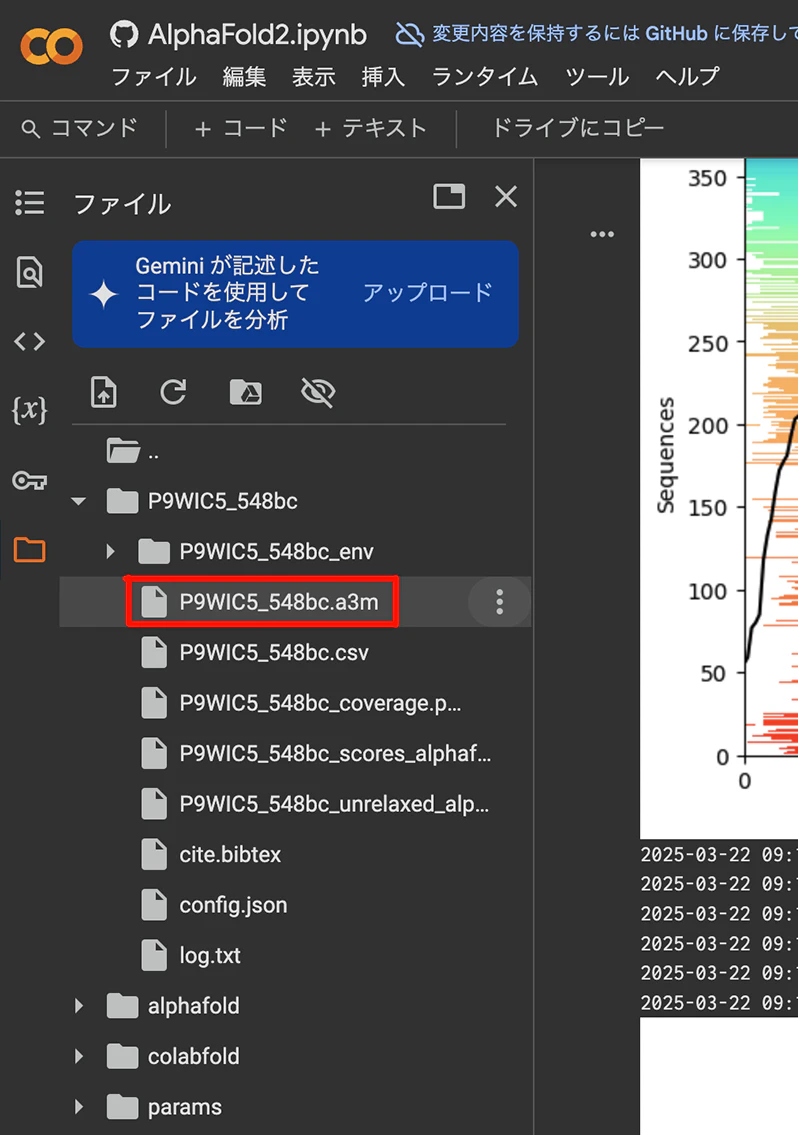Click the GitHub に保存 message link
The image size is (798, 1135).
point(614,34)
